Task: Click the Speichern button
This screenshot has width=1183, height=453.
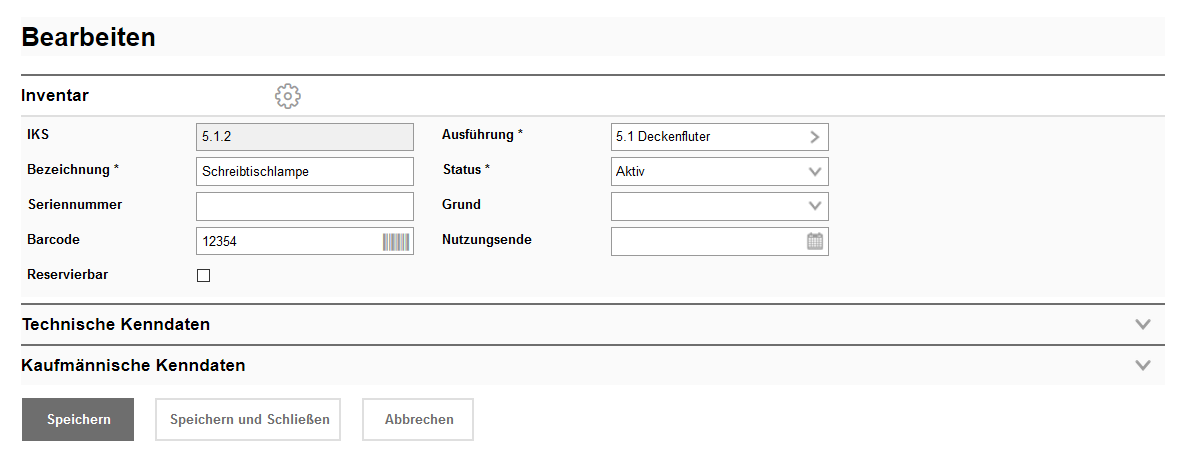Action: 78,420
